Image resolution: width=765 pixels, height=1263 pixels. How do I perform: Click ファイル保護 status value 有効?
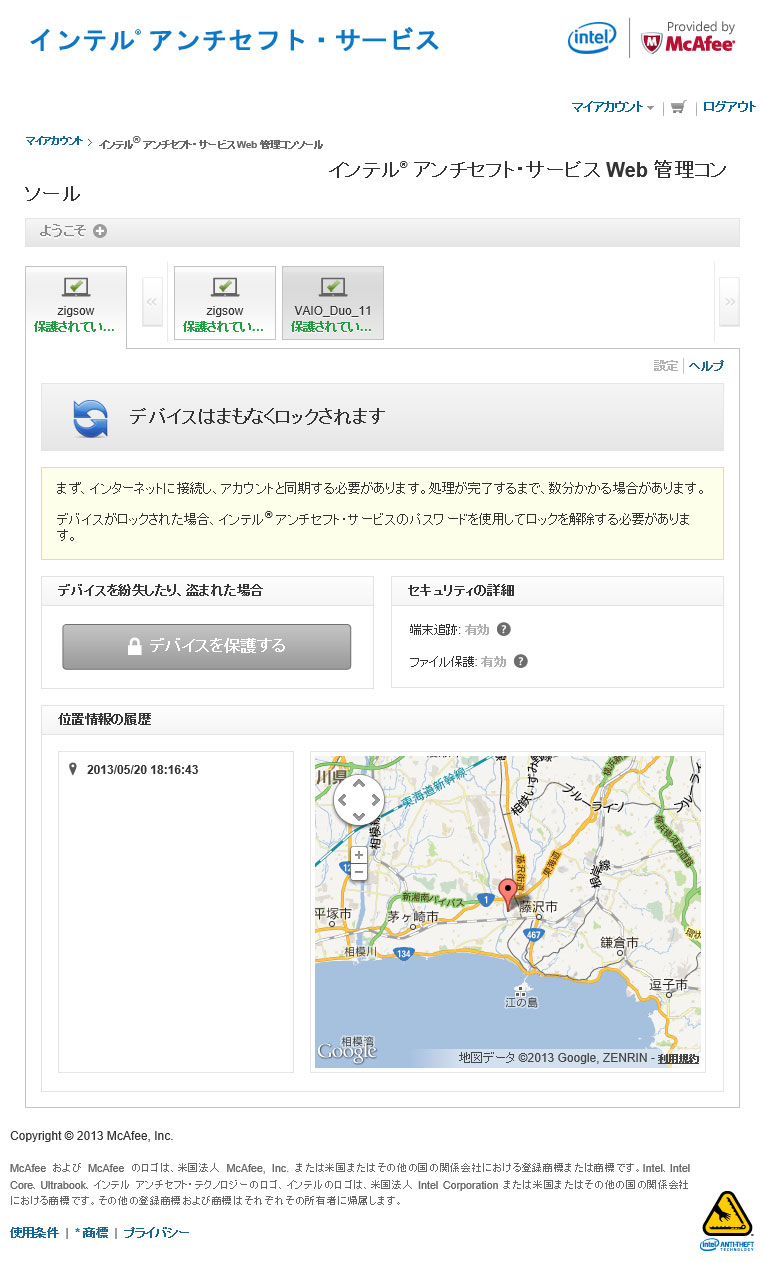[493, 661]
